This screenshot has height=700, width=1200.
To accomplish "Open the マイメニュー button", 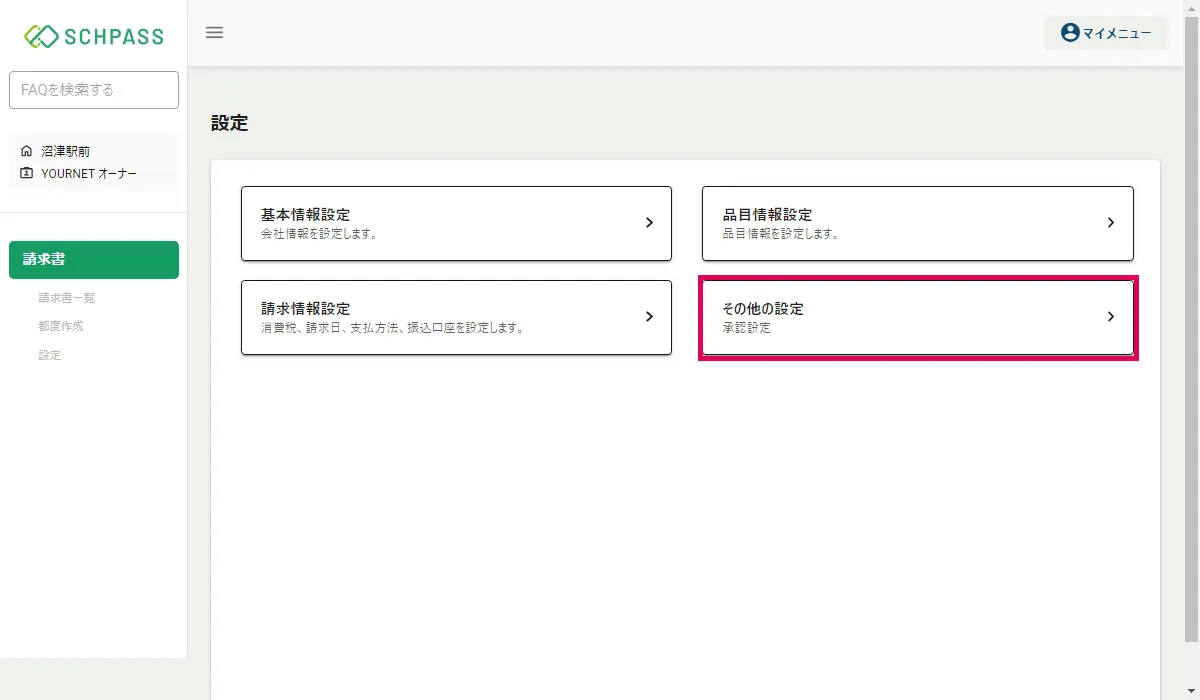I will click(1105, 33).
